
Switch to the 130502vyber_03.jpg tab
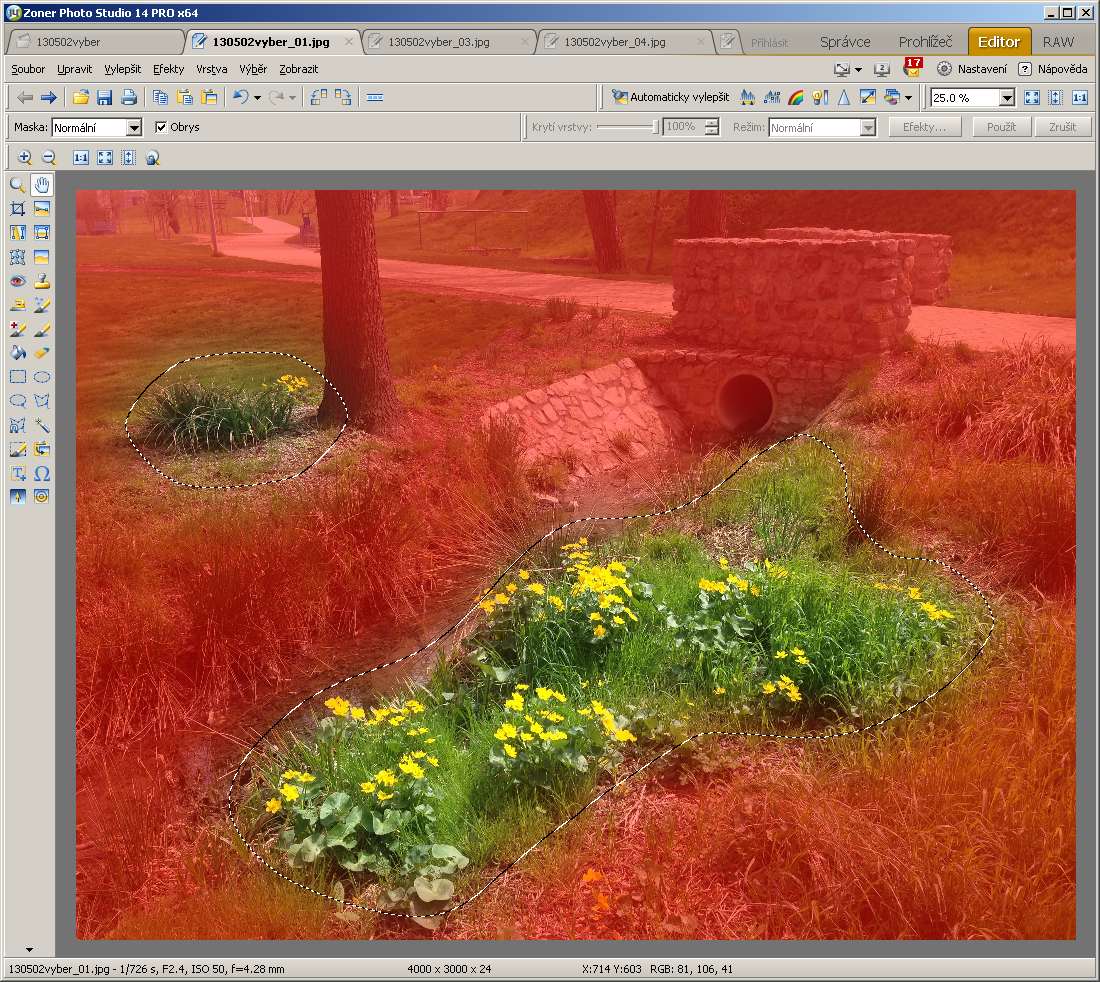tap(438, 42)
